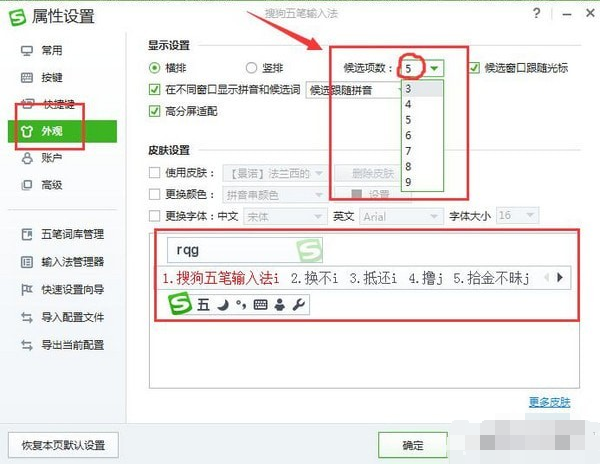The image size is (600, 464).
Task: Click the person account icon in preview toolbar
Action: [x=280, y=305]
